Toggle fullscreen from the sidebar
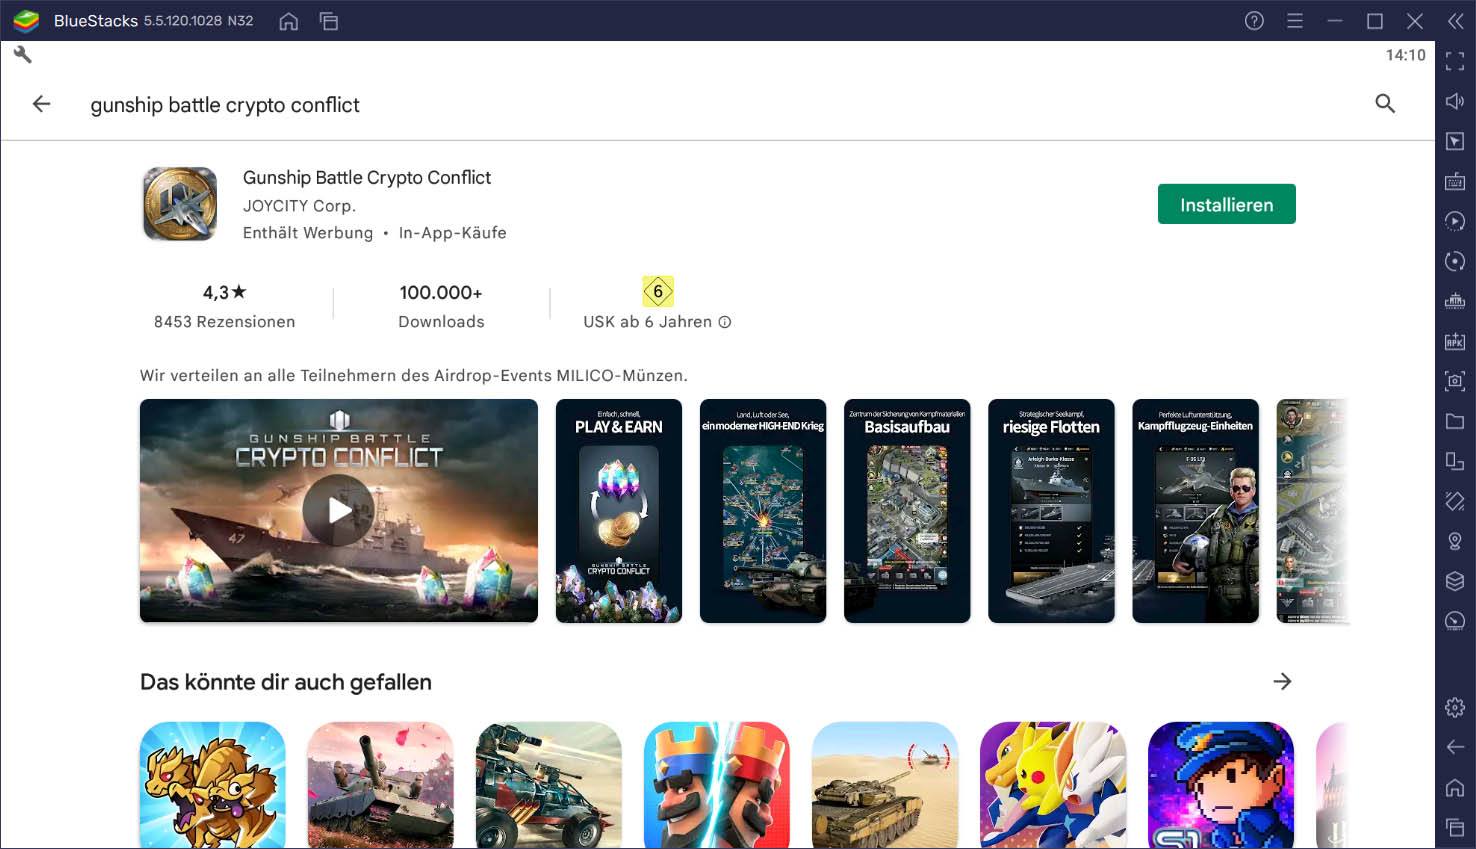Screen dimensions: 1476x849 click(x=1455, y=61)
